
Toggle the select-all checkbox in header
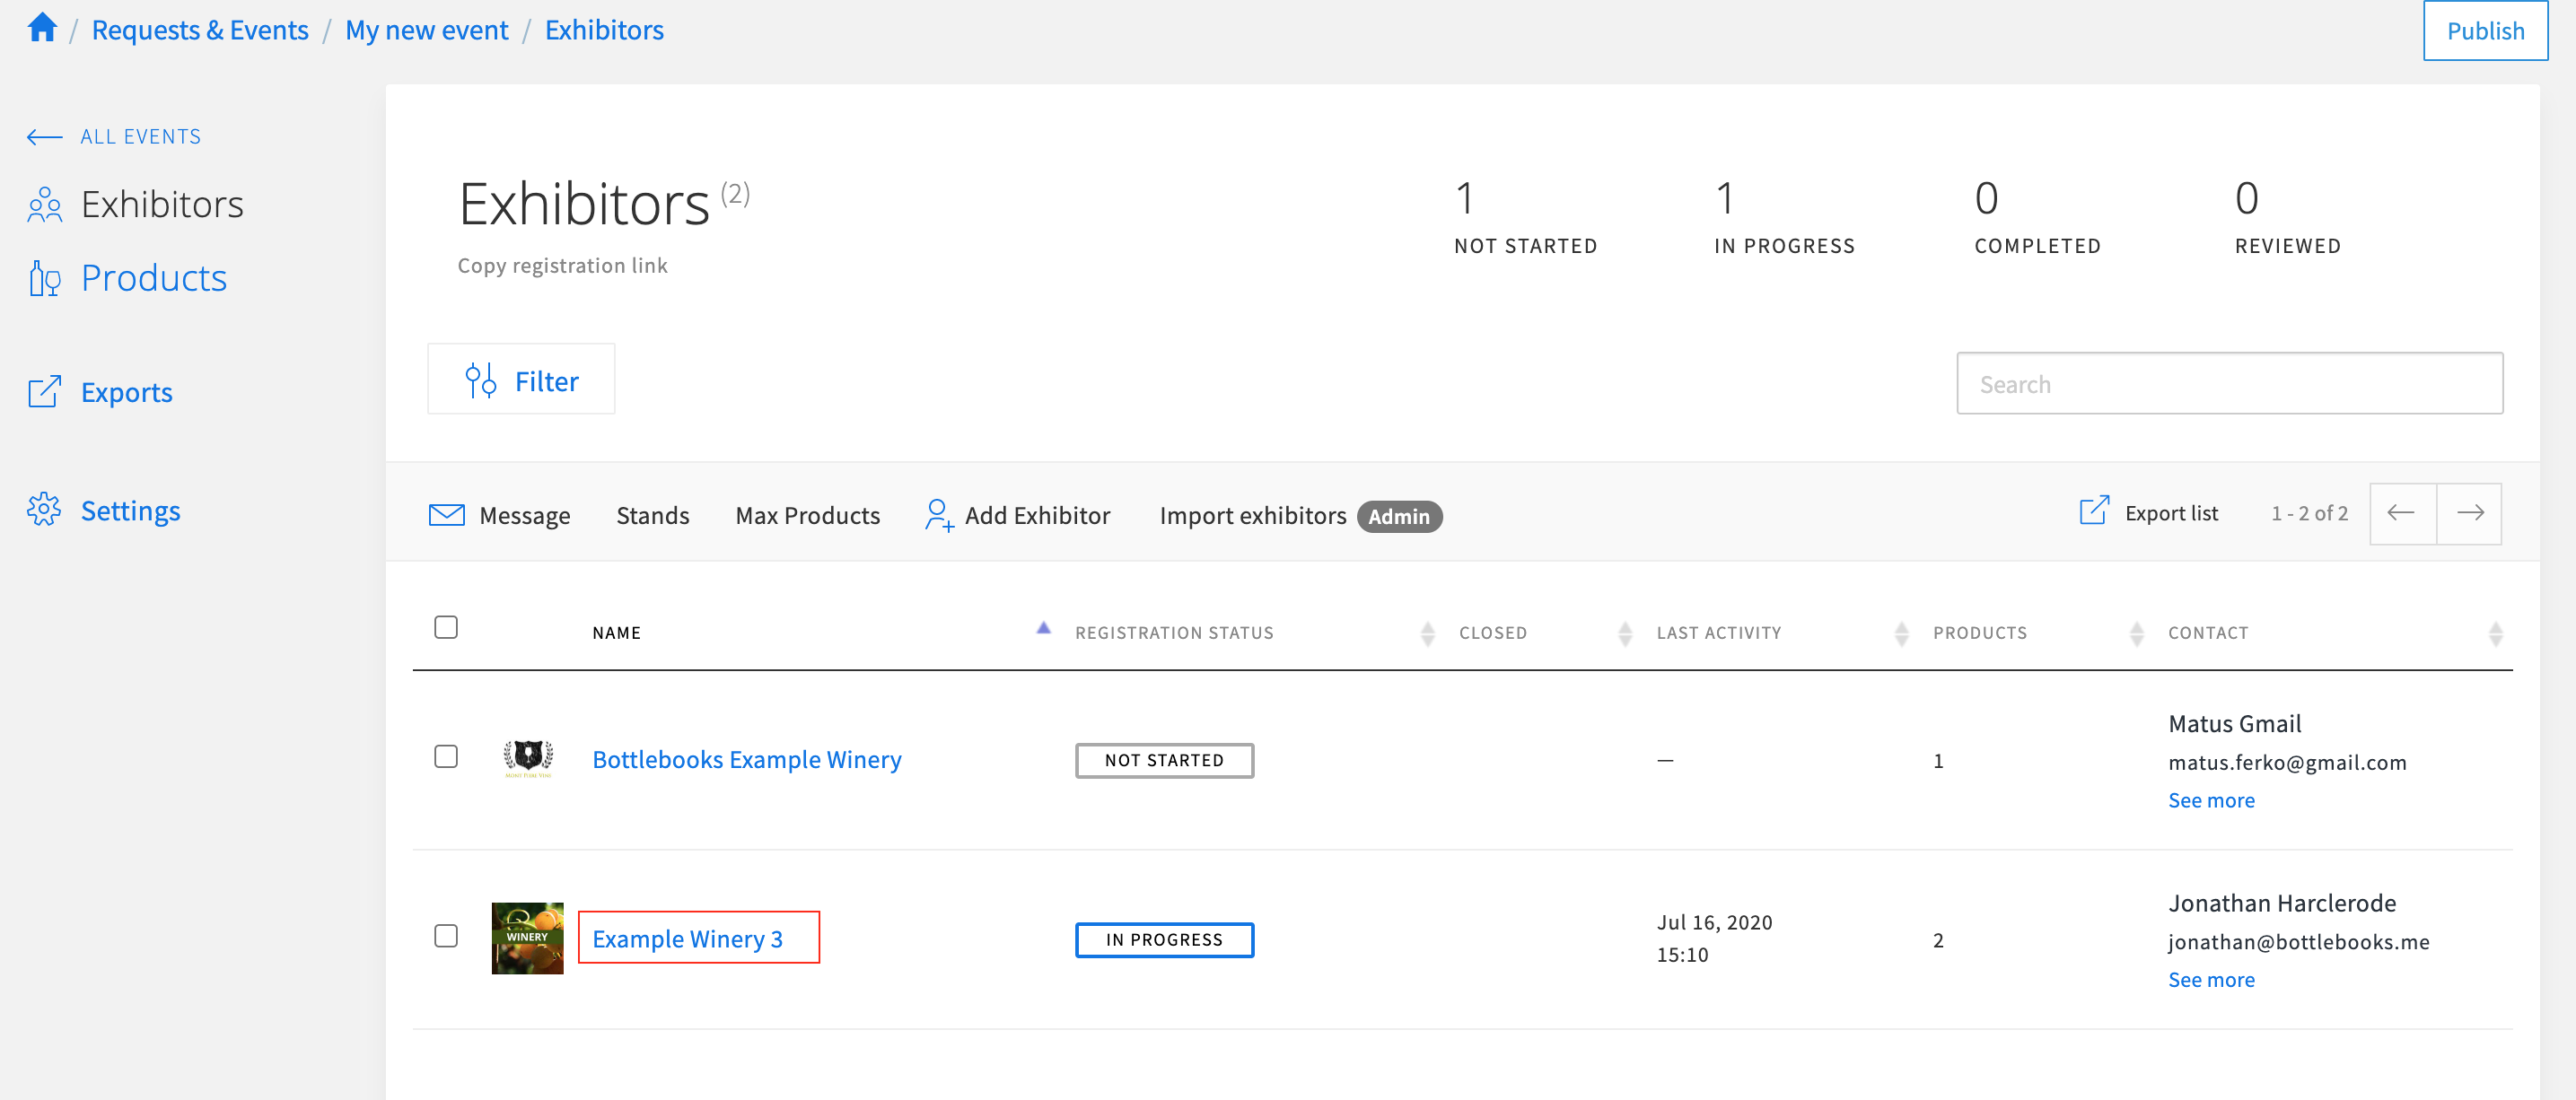[x=446, y=627]
